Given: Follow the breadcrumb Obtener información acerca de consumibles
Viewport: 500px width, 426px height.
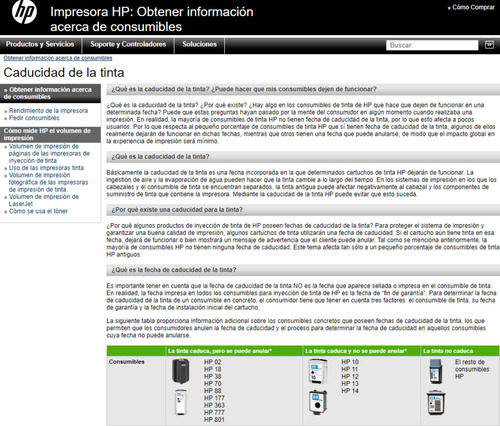Looking at the screenshot, I should coord(58,58).
